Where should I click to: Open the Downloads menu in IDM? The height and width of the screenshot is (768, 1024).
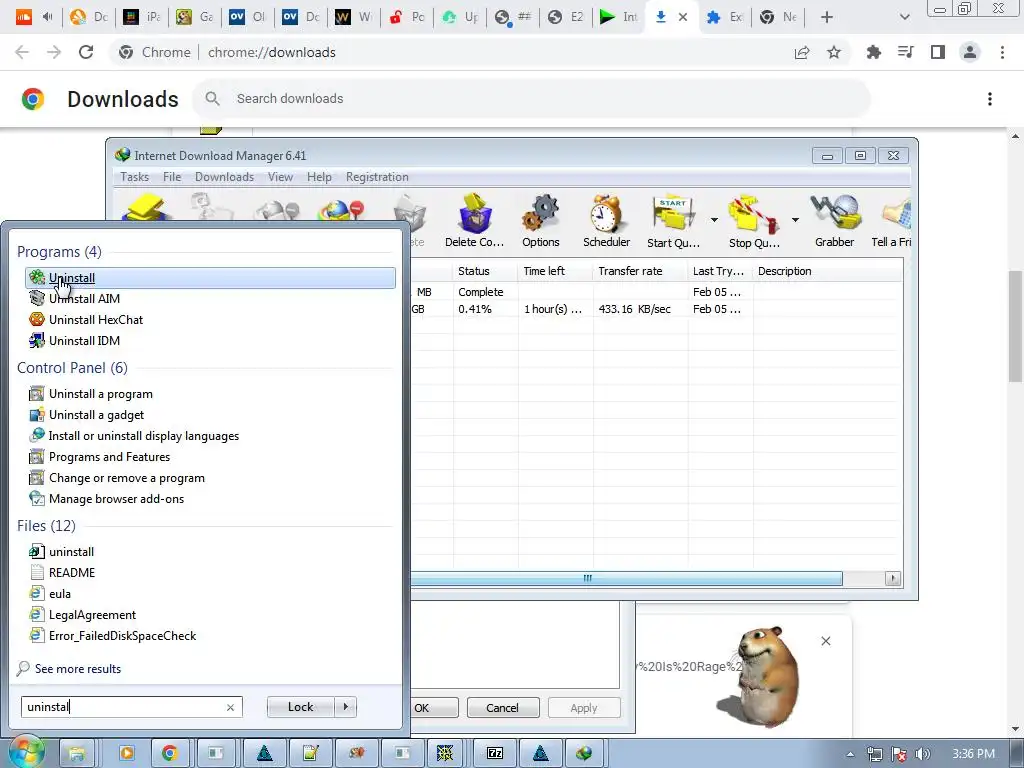click(224, 177)
